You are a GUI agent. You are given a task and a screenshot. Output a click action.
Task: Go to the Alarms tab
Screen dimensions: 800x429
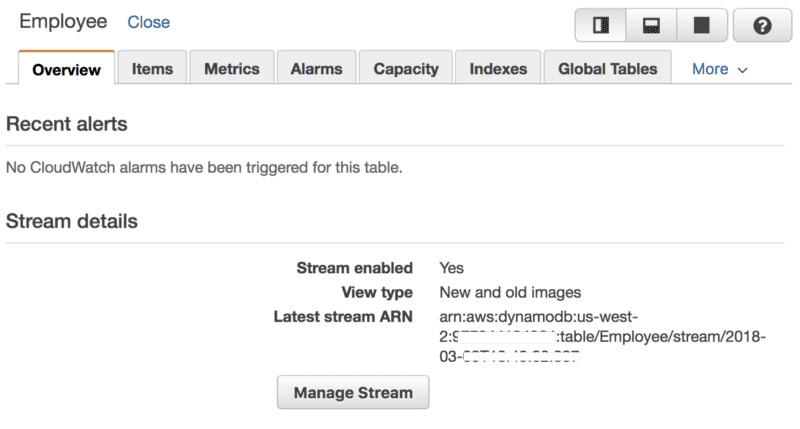coord(316,69)
